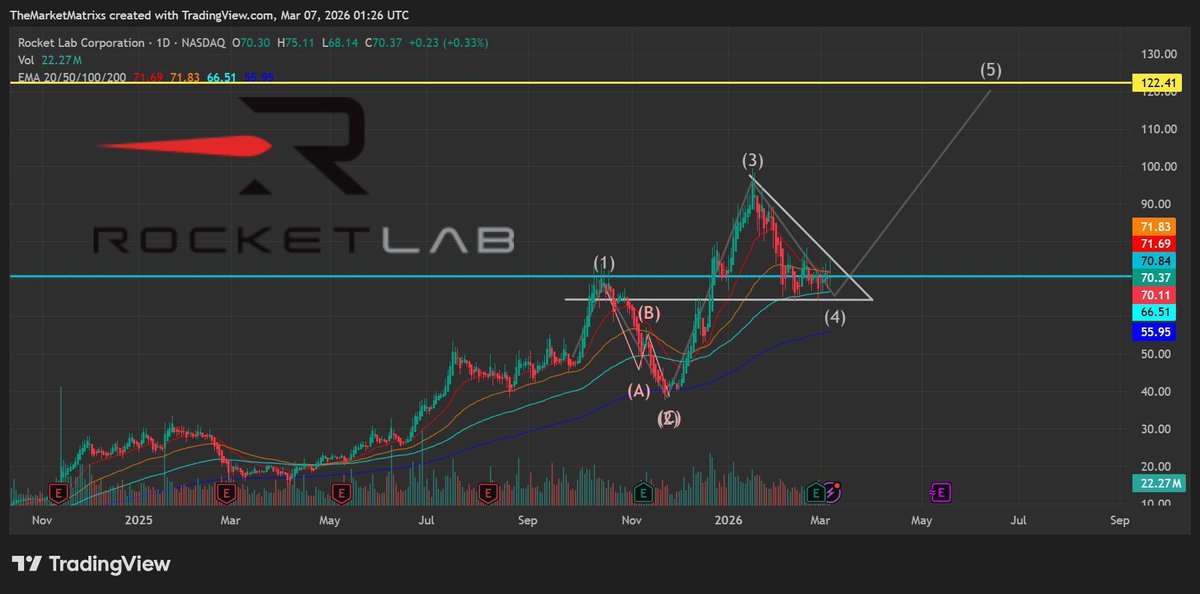
Task: Click the earnings marker nearest Nov 2024
Action: pyautogui.click(x=59, y=493)
